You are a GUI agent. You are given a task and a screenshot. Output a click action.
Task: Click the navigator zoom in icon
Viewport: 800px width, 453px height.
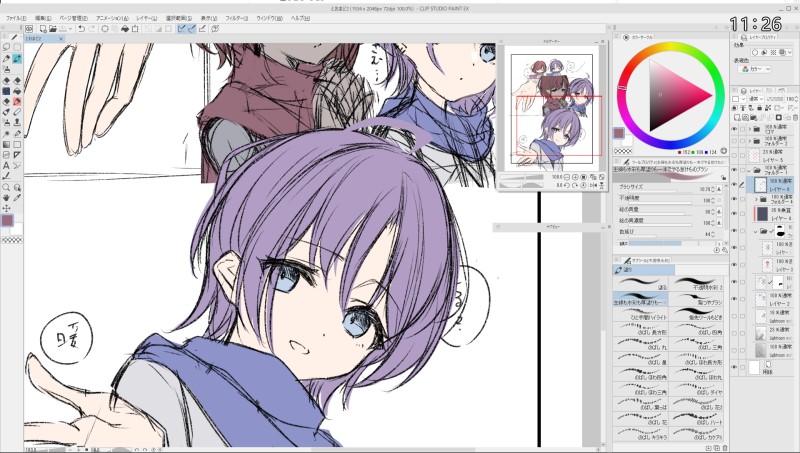575,177
